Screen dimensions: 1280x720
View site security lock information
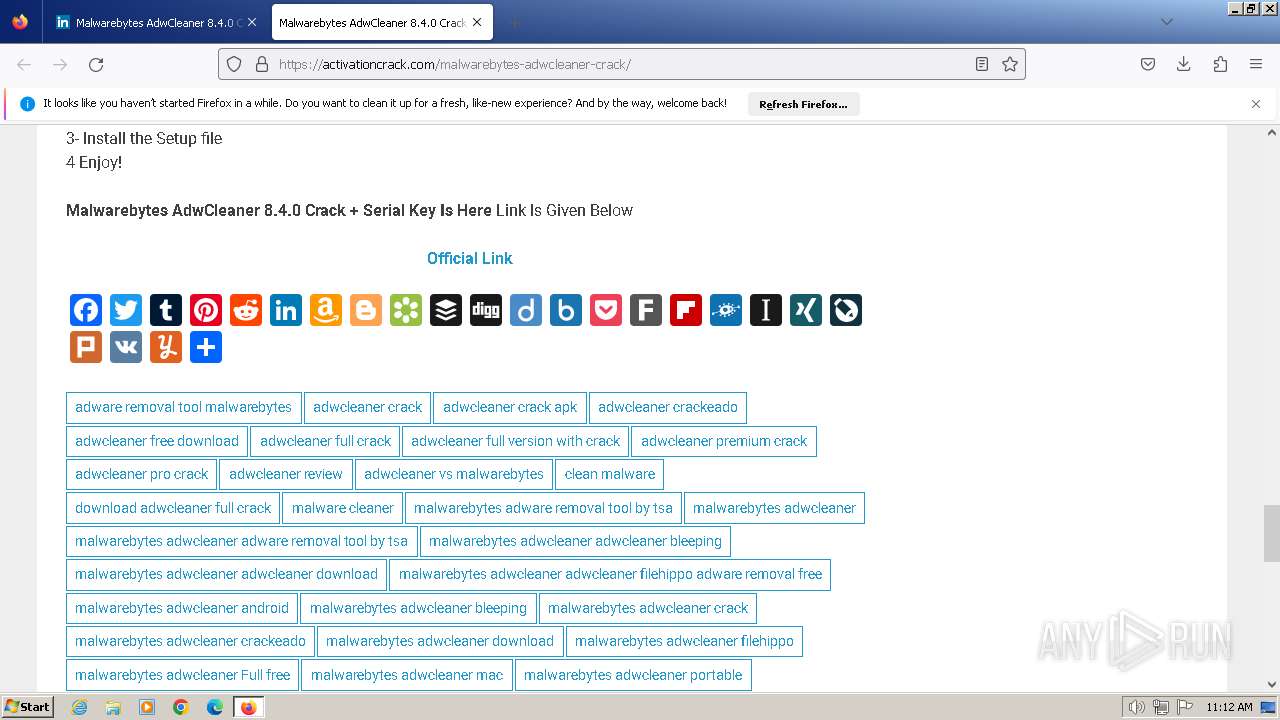coord(262,64)
